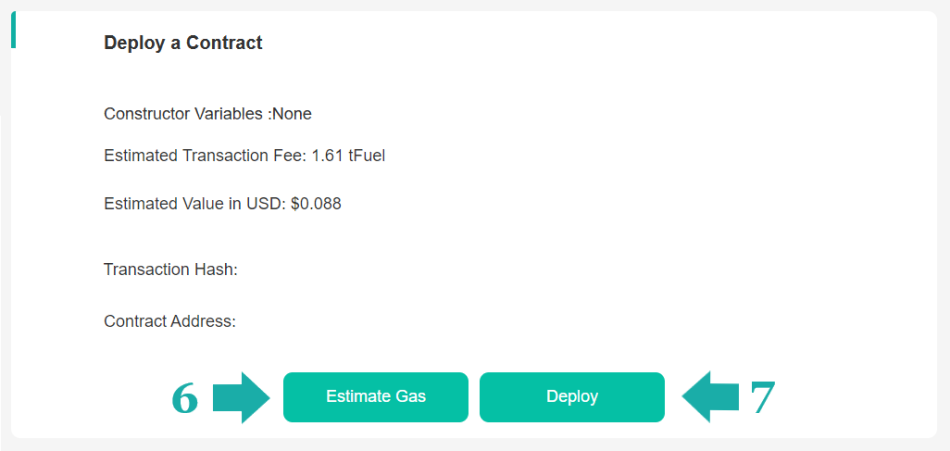950x451 pixels.
Task: Click the teal accent bar beside the heading
Action: (13, 31)
